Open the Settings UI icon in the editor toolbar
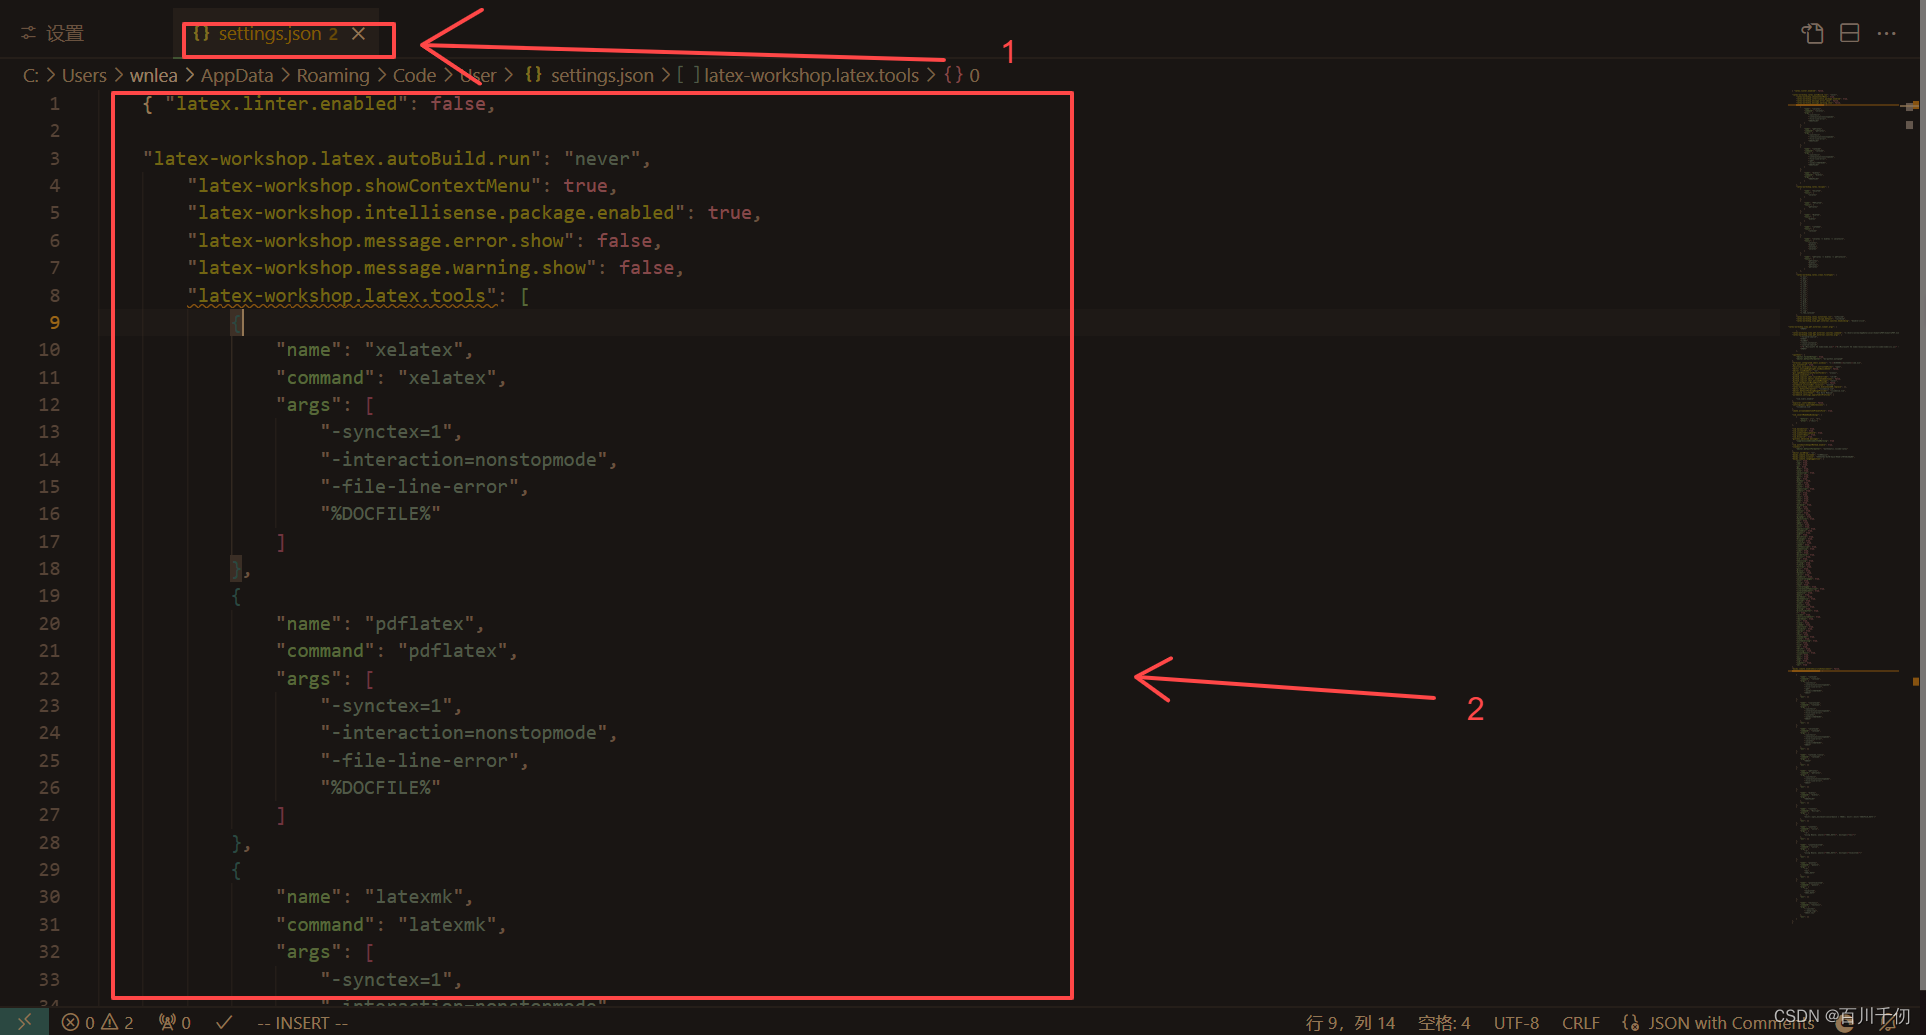The width and height of the screenshot is (1926, 1035). (1812, 33)
